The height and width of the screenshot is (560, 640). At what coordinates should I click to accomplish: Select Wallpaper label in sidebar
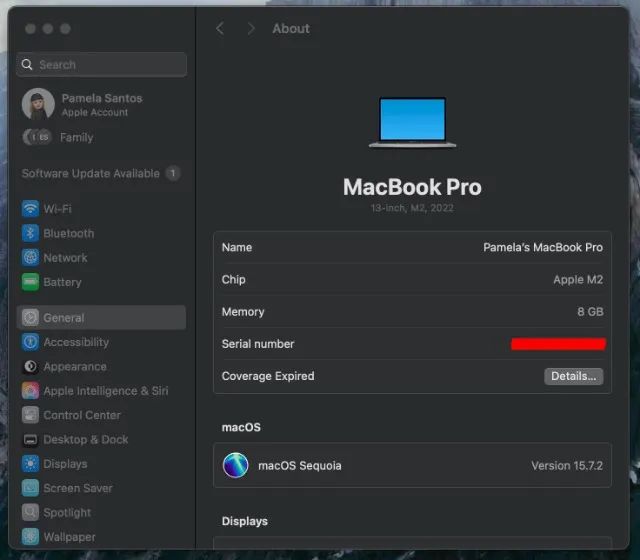69,537
